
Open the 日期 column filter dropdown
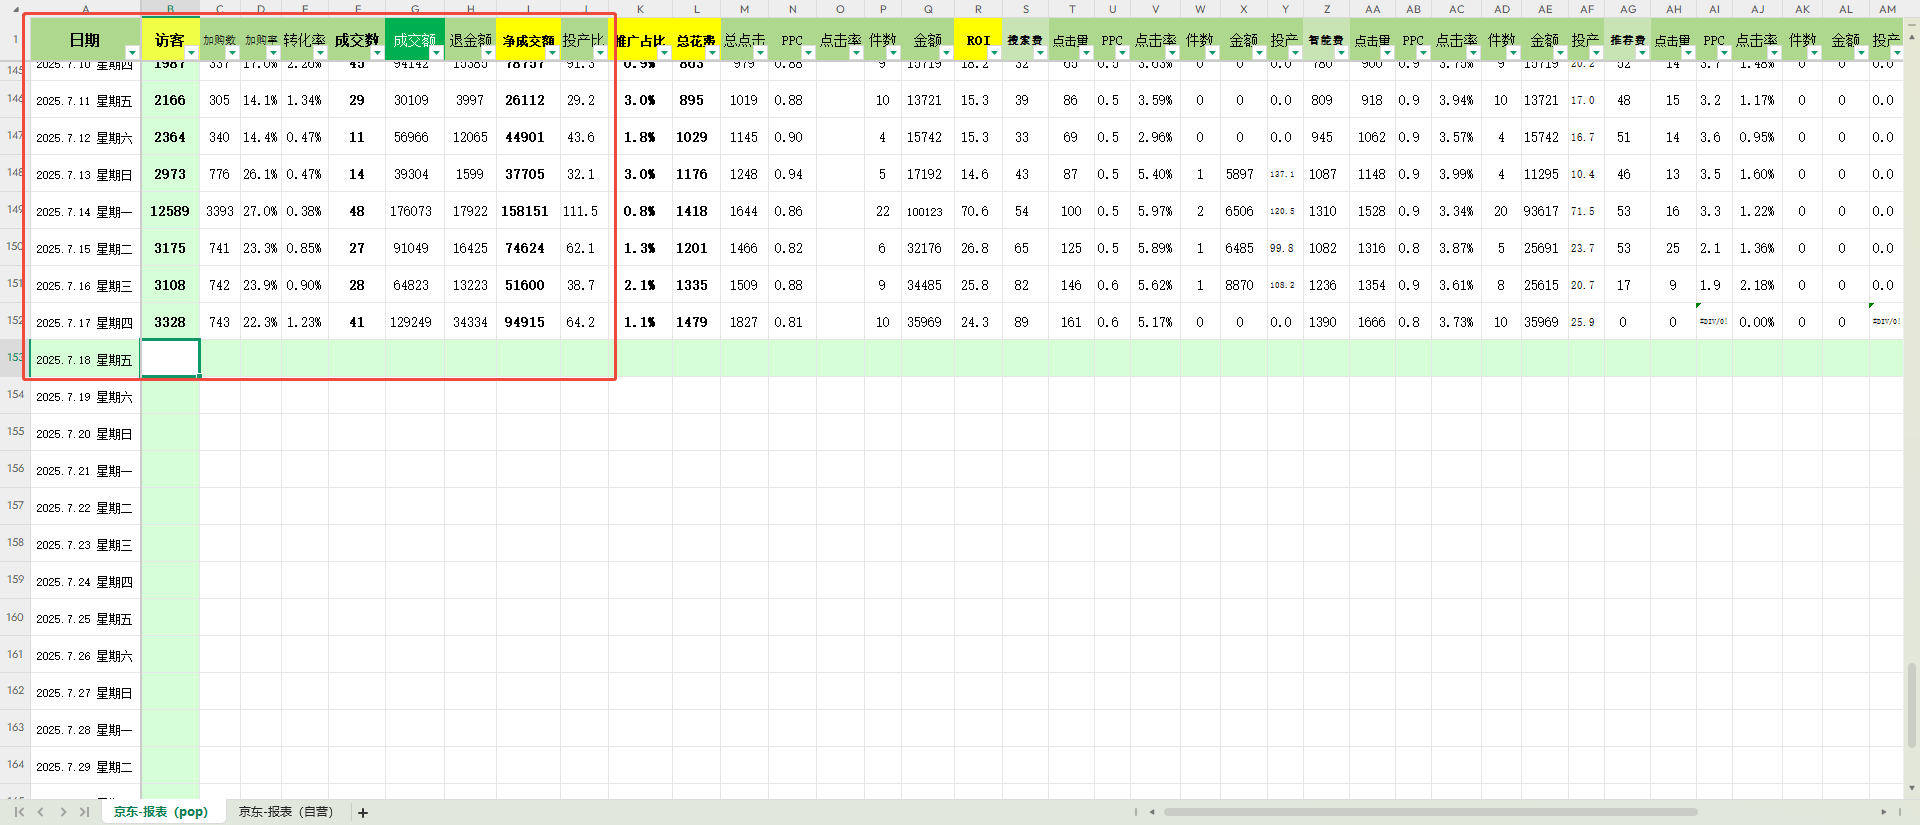(131, 53)
